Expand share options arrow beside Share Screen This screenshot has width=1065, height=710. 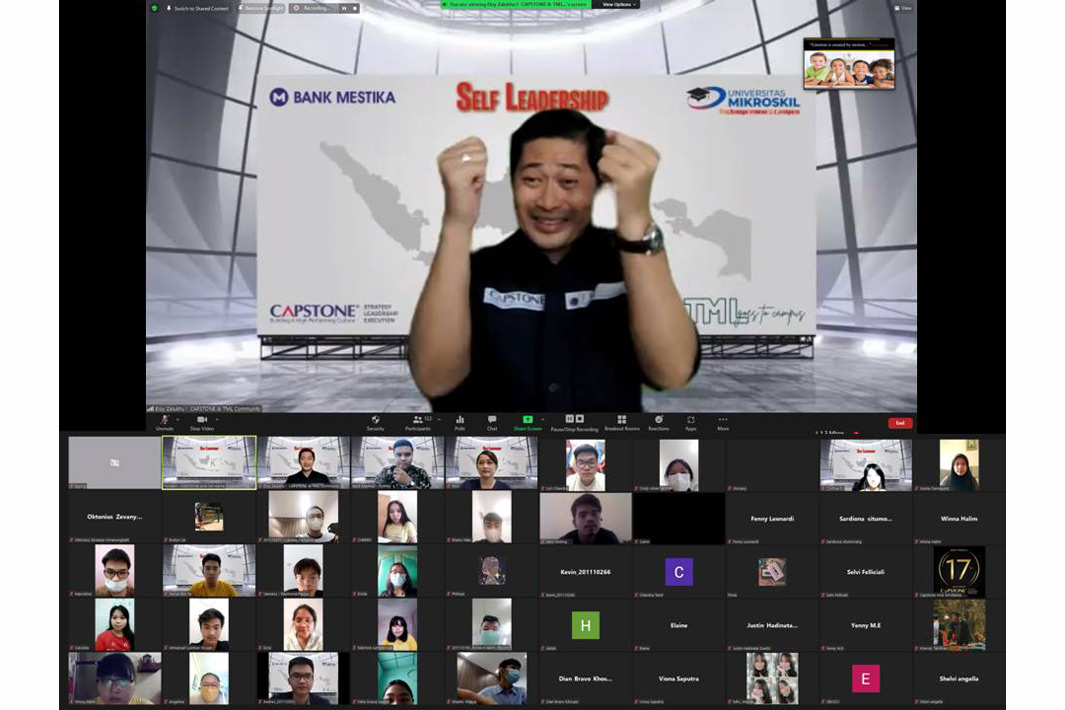pyautogui.click(x=543, y=420)
